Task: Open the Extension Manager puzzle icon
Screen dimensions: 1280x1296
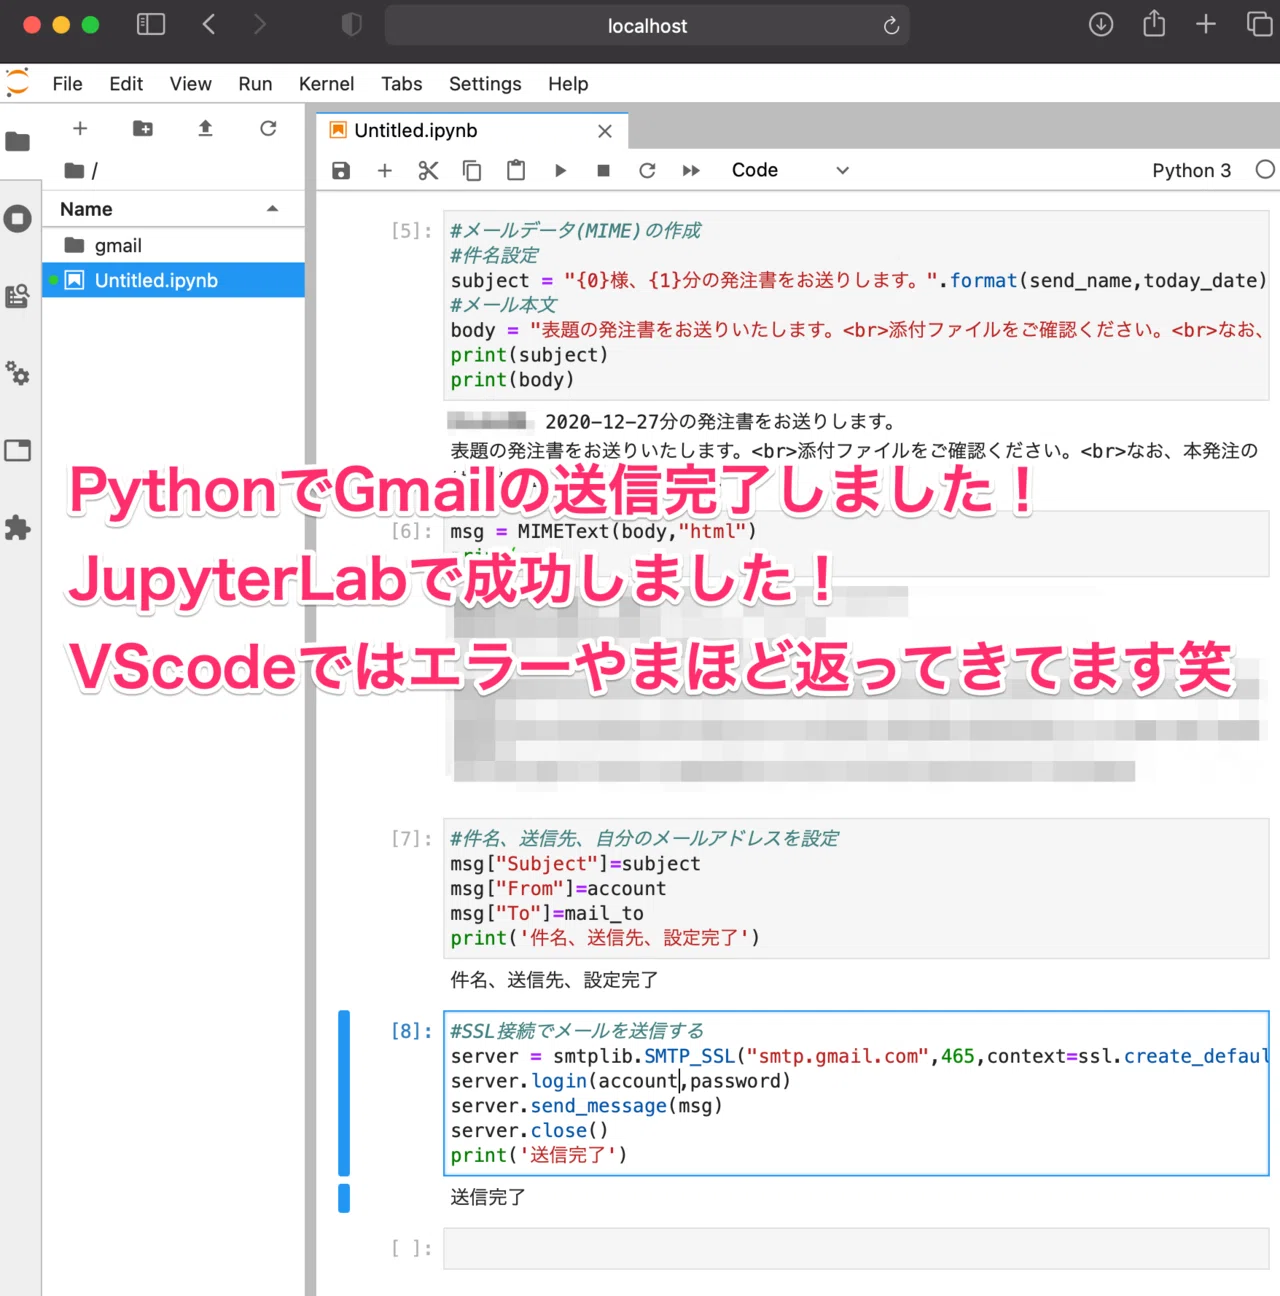Action: 18,527
